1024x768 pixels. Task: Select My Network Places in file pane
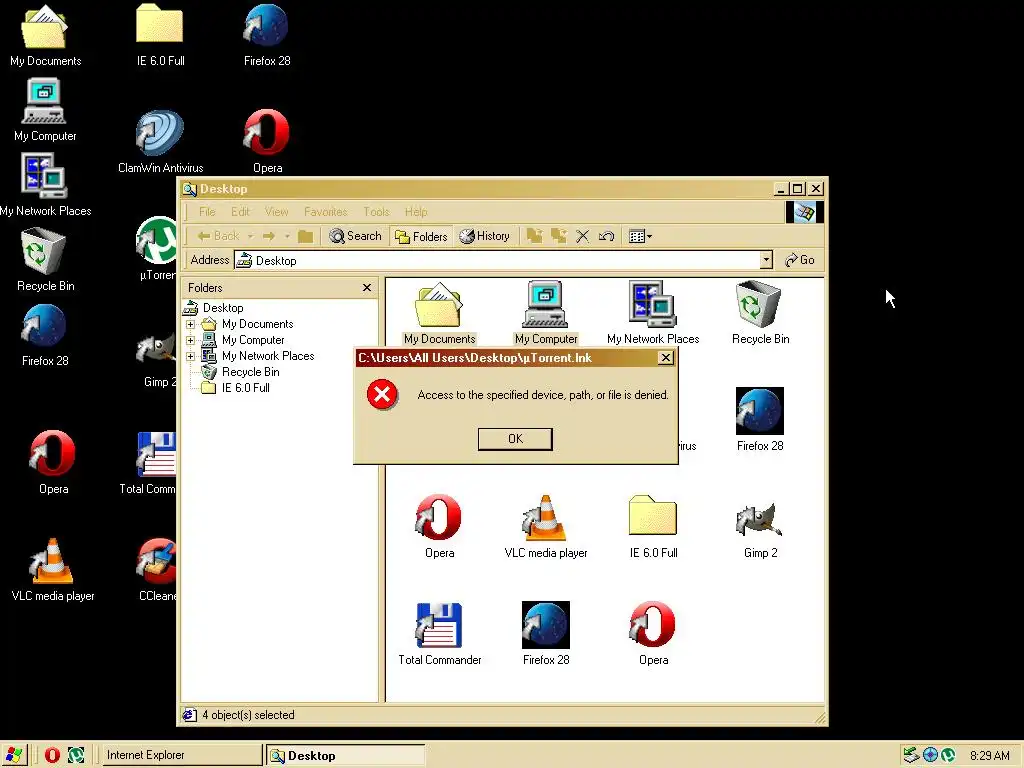click(x=652, y=313)
